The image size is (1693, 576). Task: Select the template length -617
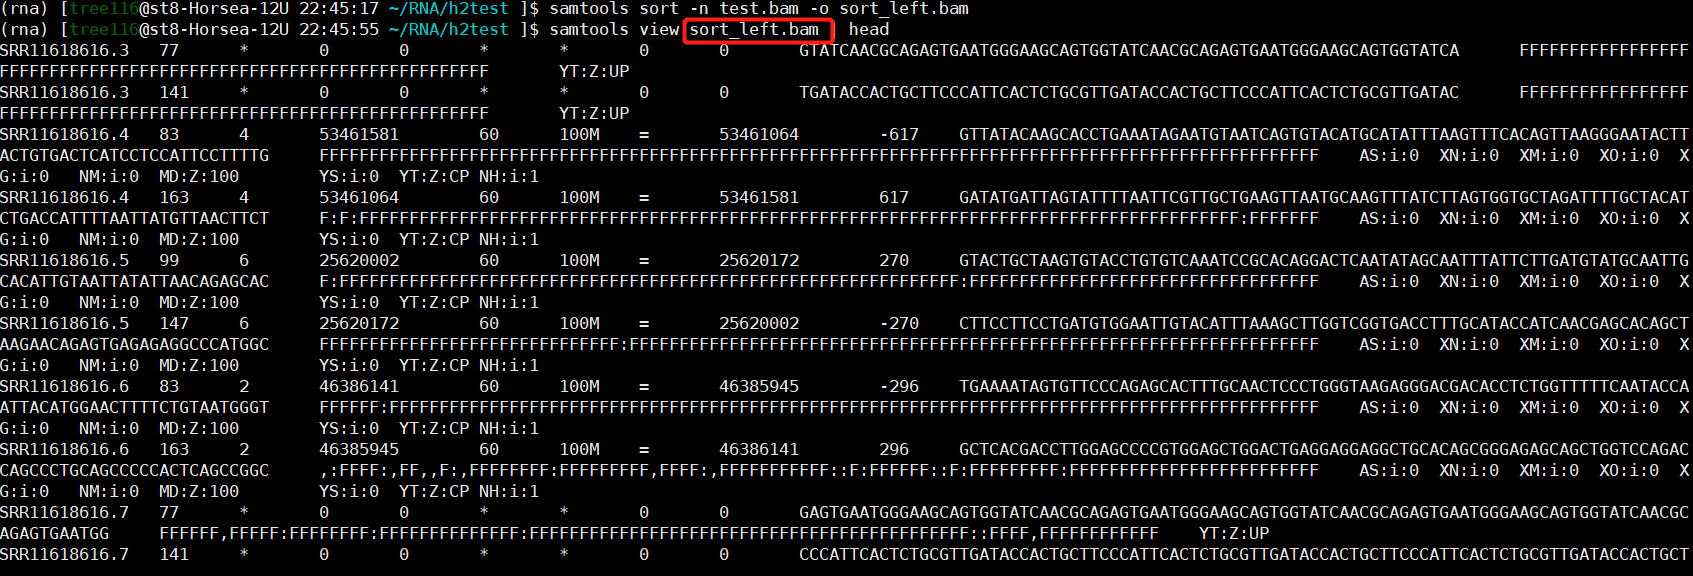899,134
